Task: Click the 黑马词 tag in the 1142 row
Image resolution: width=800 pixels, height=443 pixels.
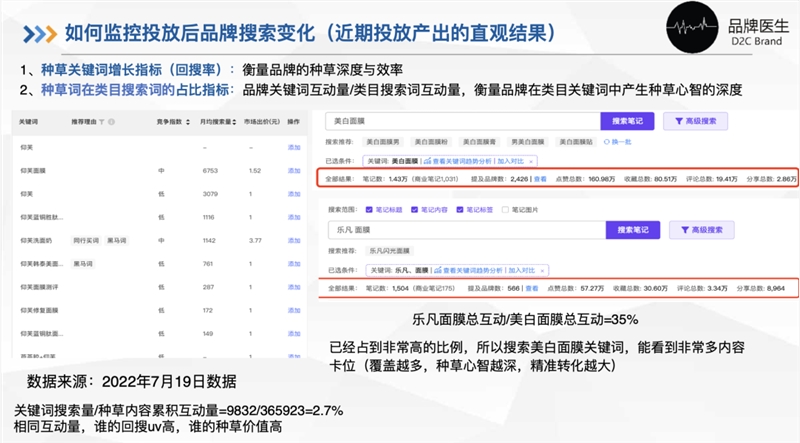Action: click(116, 240)
